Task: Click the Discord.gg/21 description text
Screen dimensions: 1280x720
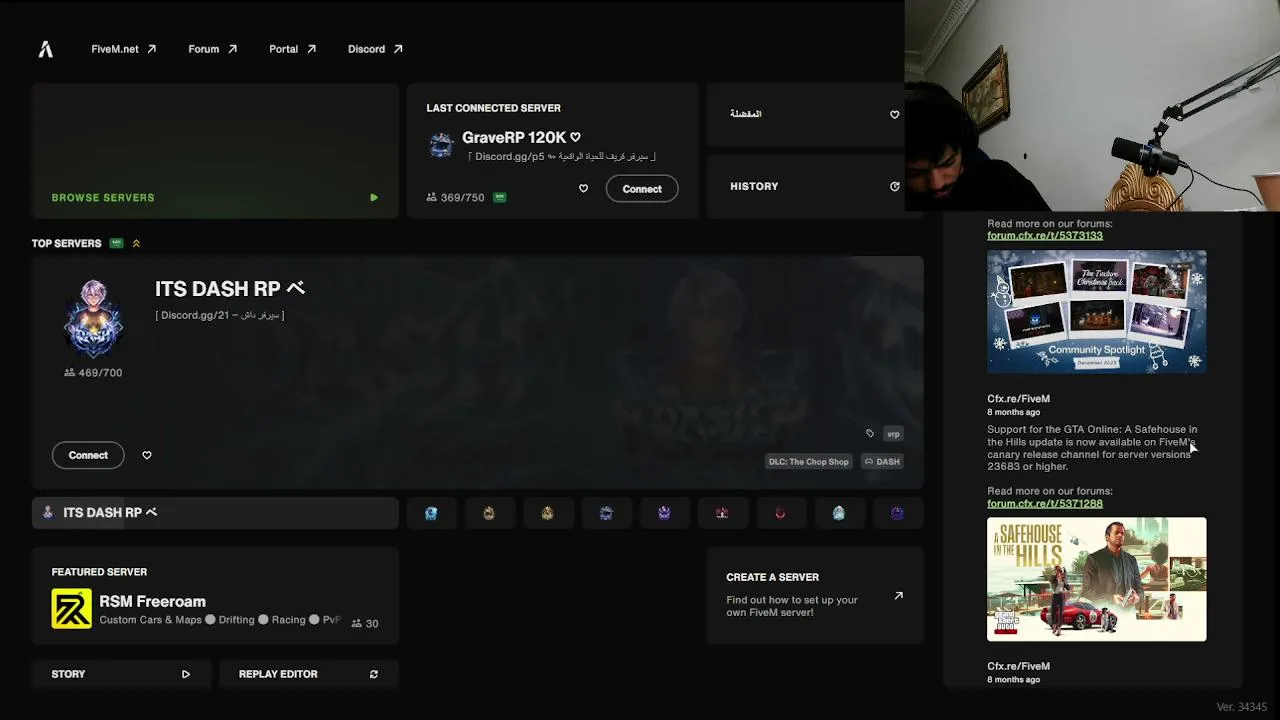Action: (220, 315)
